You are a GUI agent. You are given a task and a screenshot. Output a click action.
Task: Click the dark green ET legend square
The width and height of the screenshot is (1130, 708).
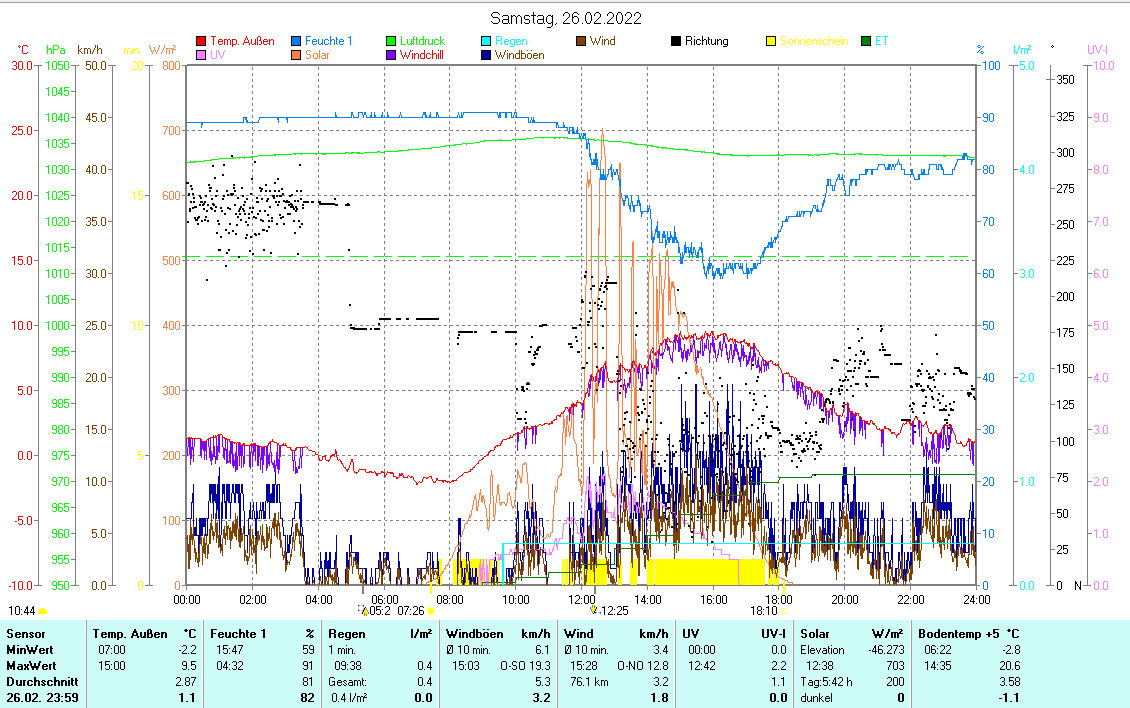click(x=866, y=42)
